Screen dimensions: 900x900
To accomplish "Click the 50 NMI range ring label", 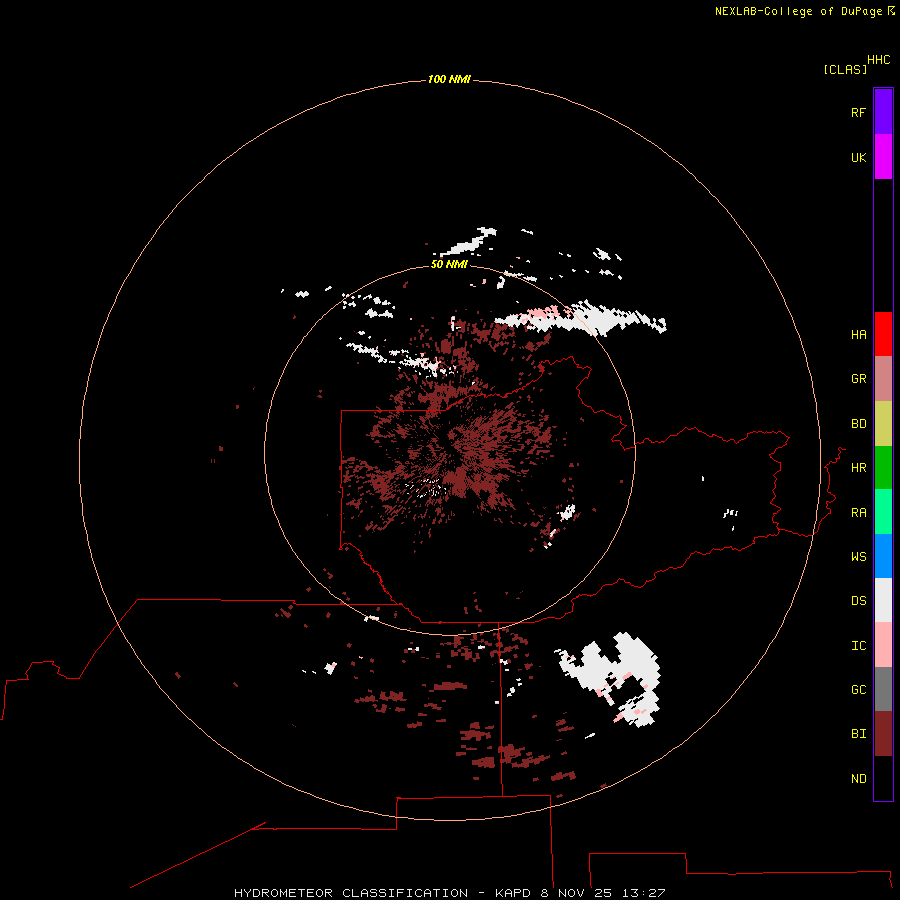I will (449, 264).
